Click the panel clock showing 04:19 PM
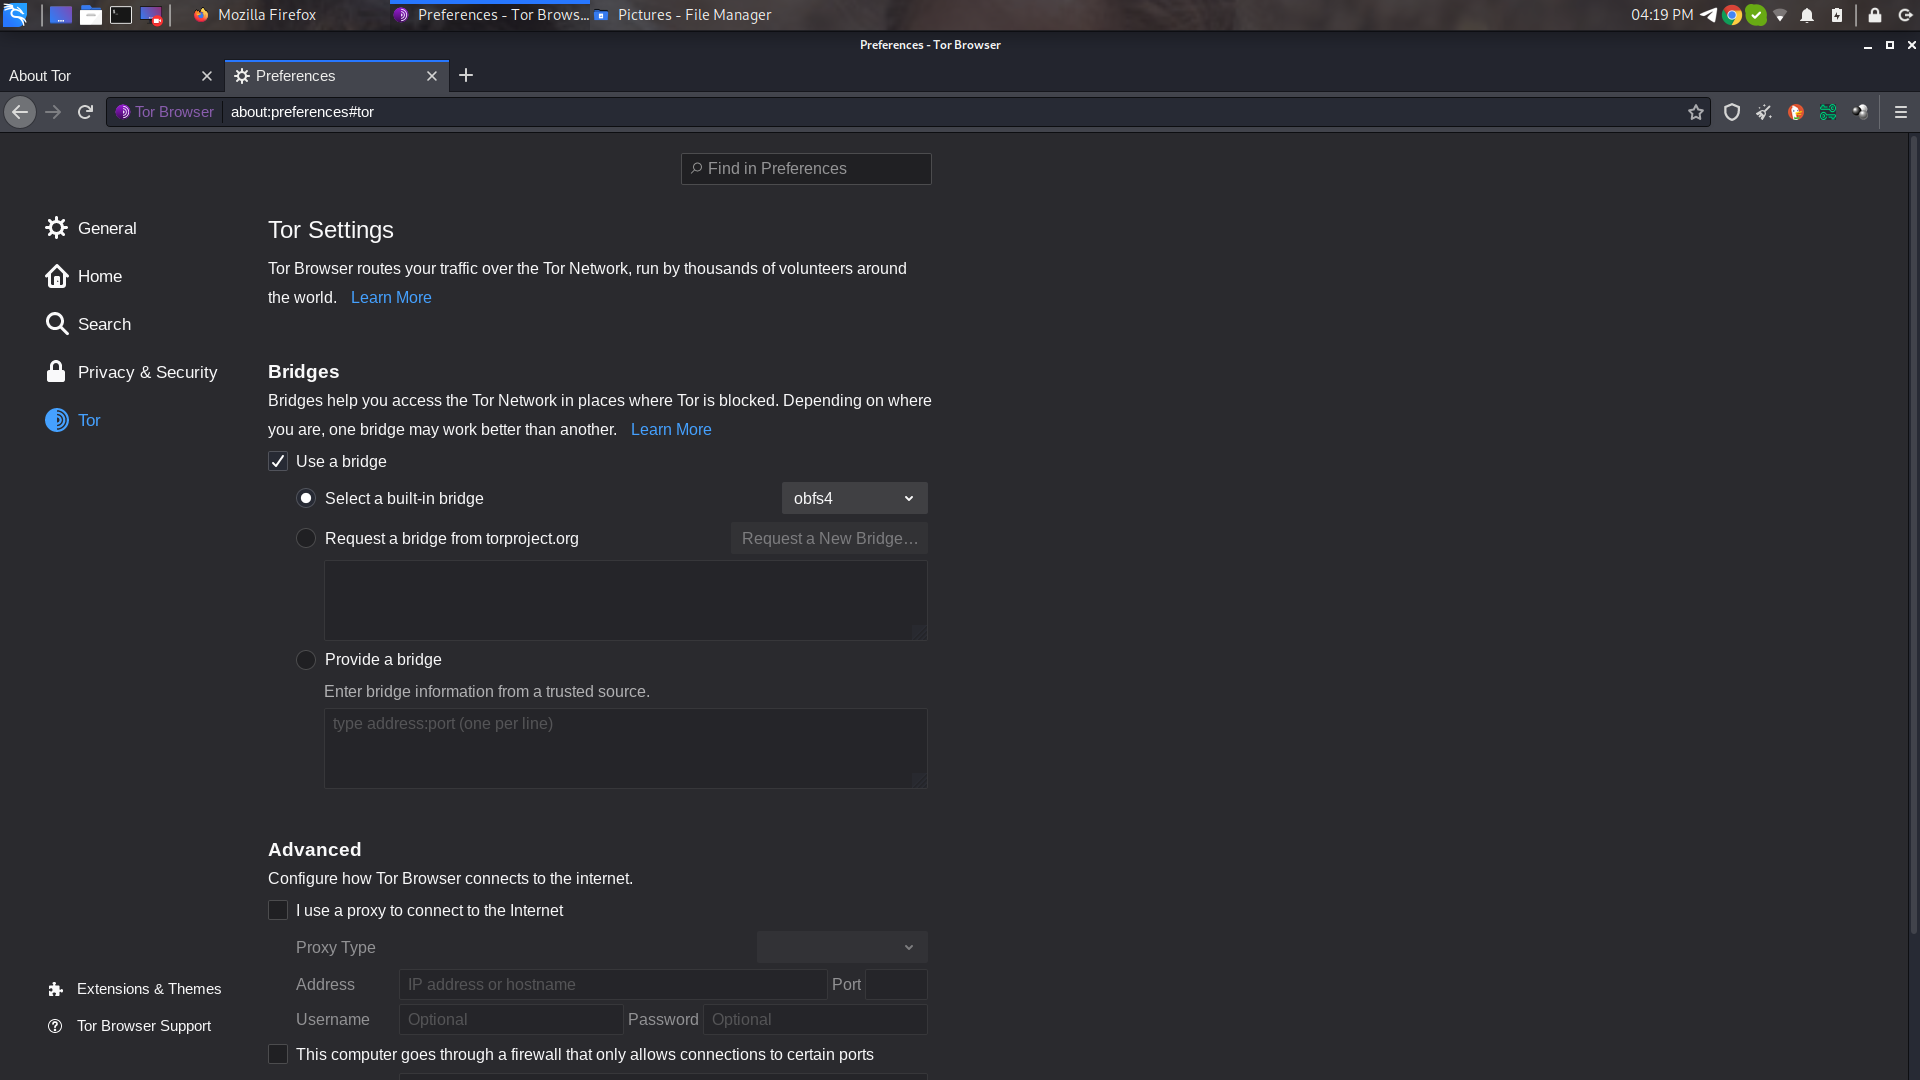The height and width of the screenshot is (1080, 1920). point(1662,15)
